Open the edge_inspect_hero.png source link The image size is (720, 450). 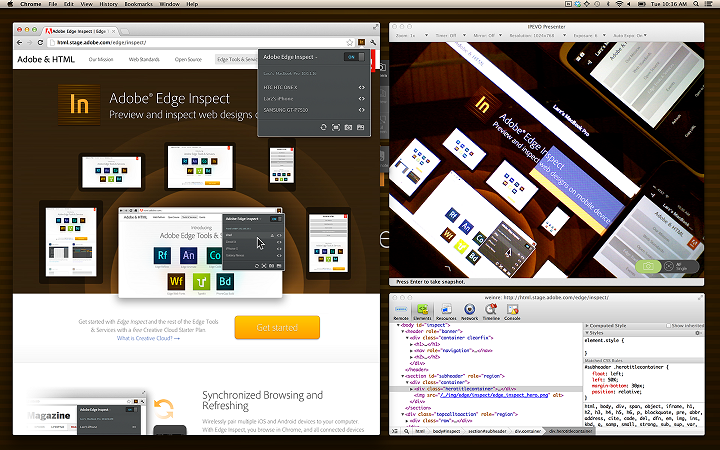[494, 395]
